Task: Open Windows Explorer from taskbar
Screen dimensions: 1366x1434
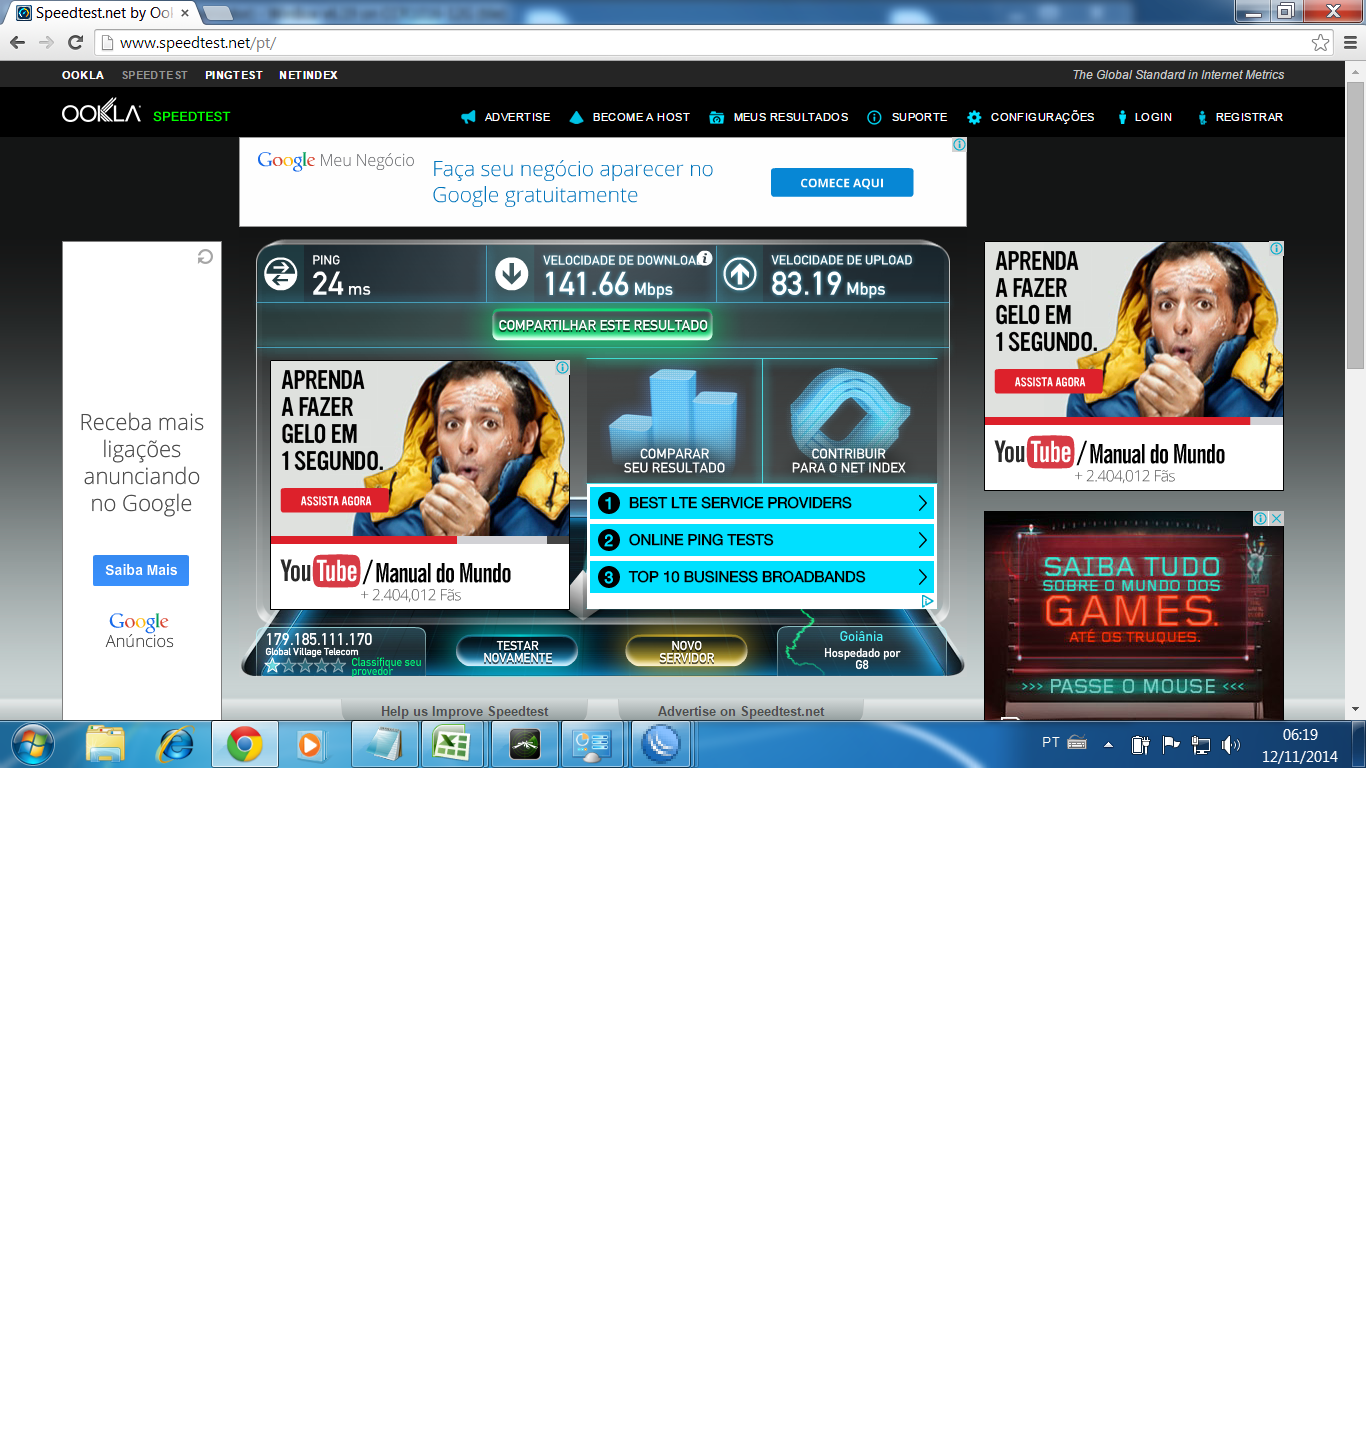Action: 105,745
